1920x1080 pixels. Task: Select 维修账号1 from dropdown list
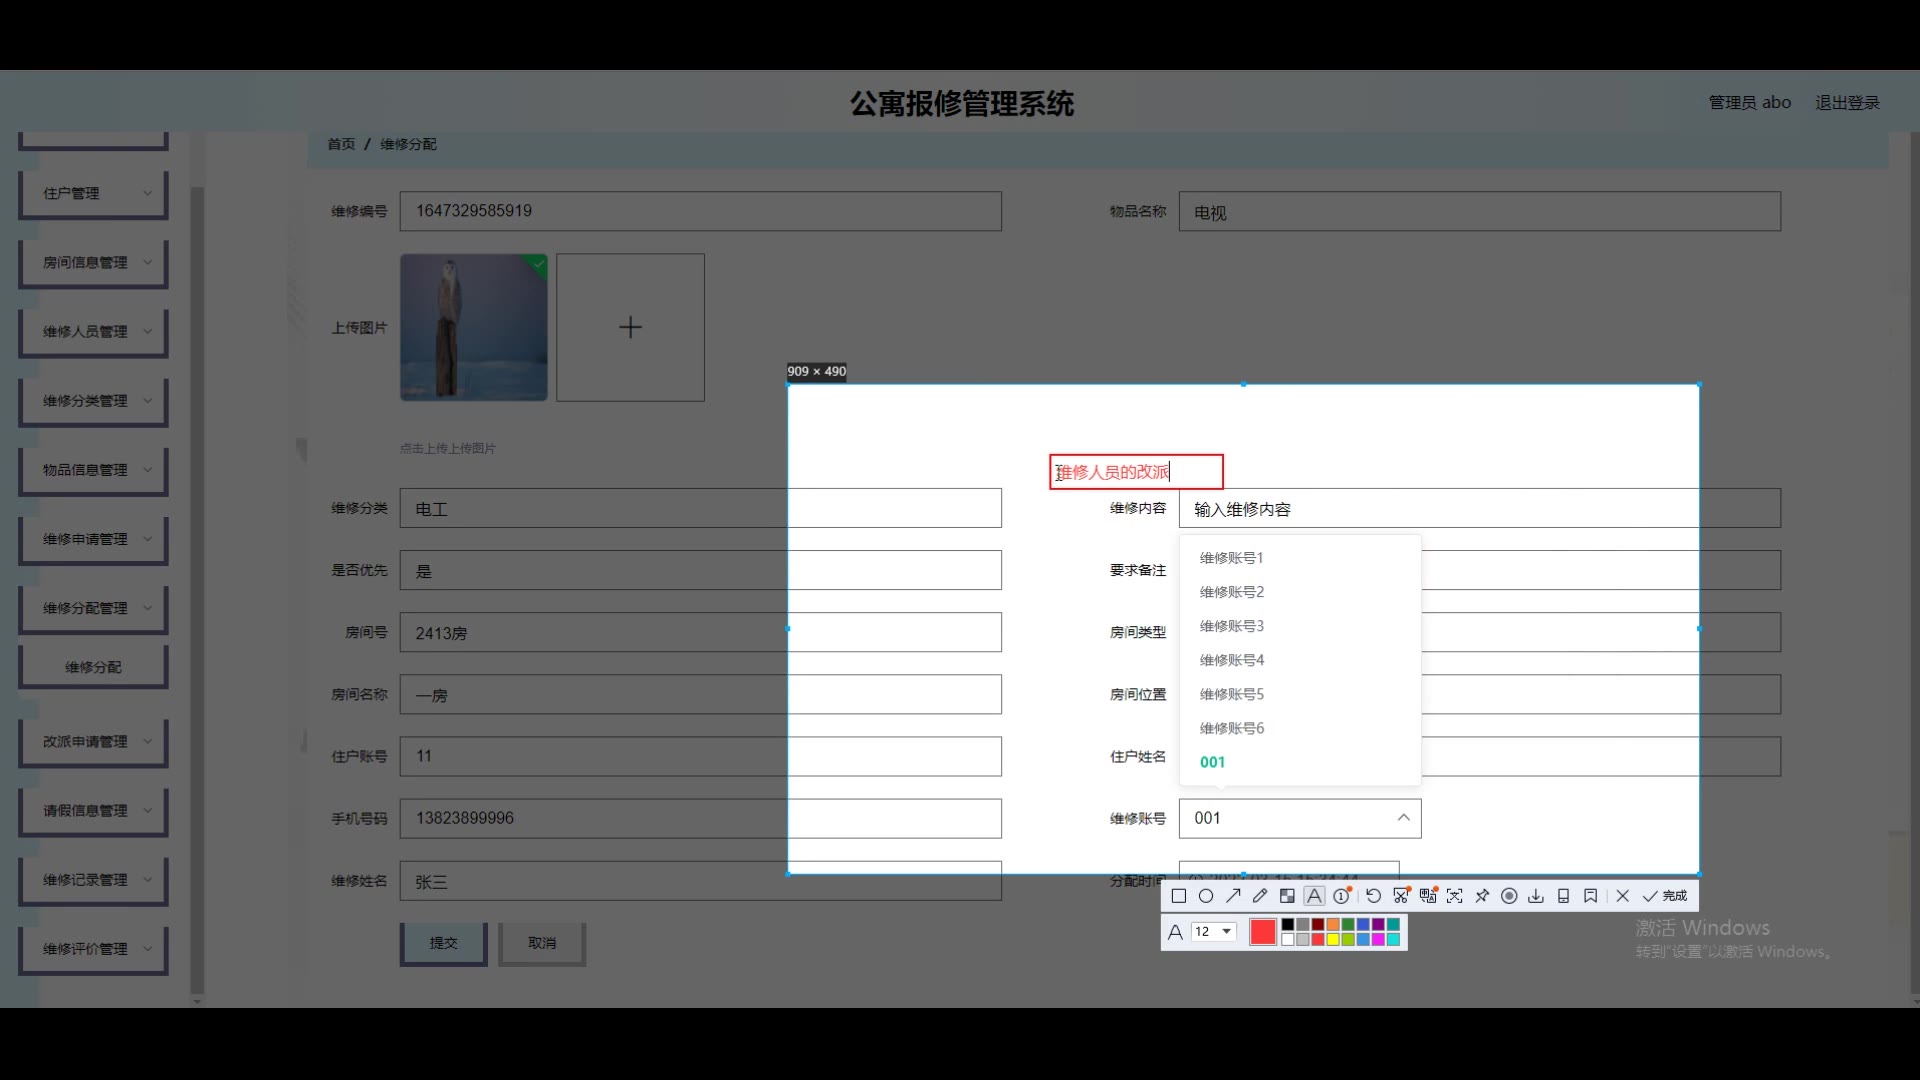(1300, 558)
